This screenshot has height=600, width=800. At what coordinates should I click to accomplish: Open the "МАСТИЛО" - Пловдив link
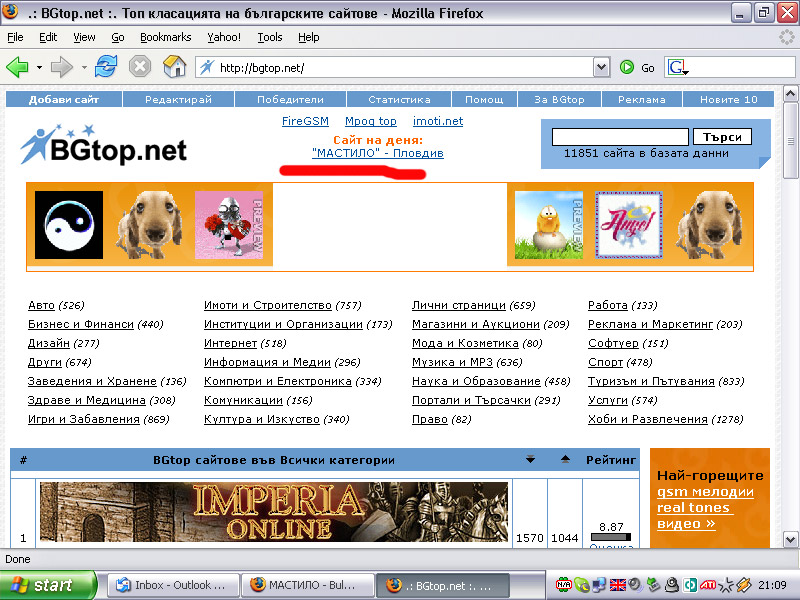pos(377,154)
